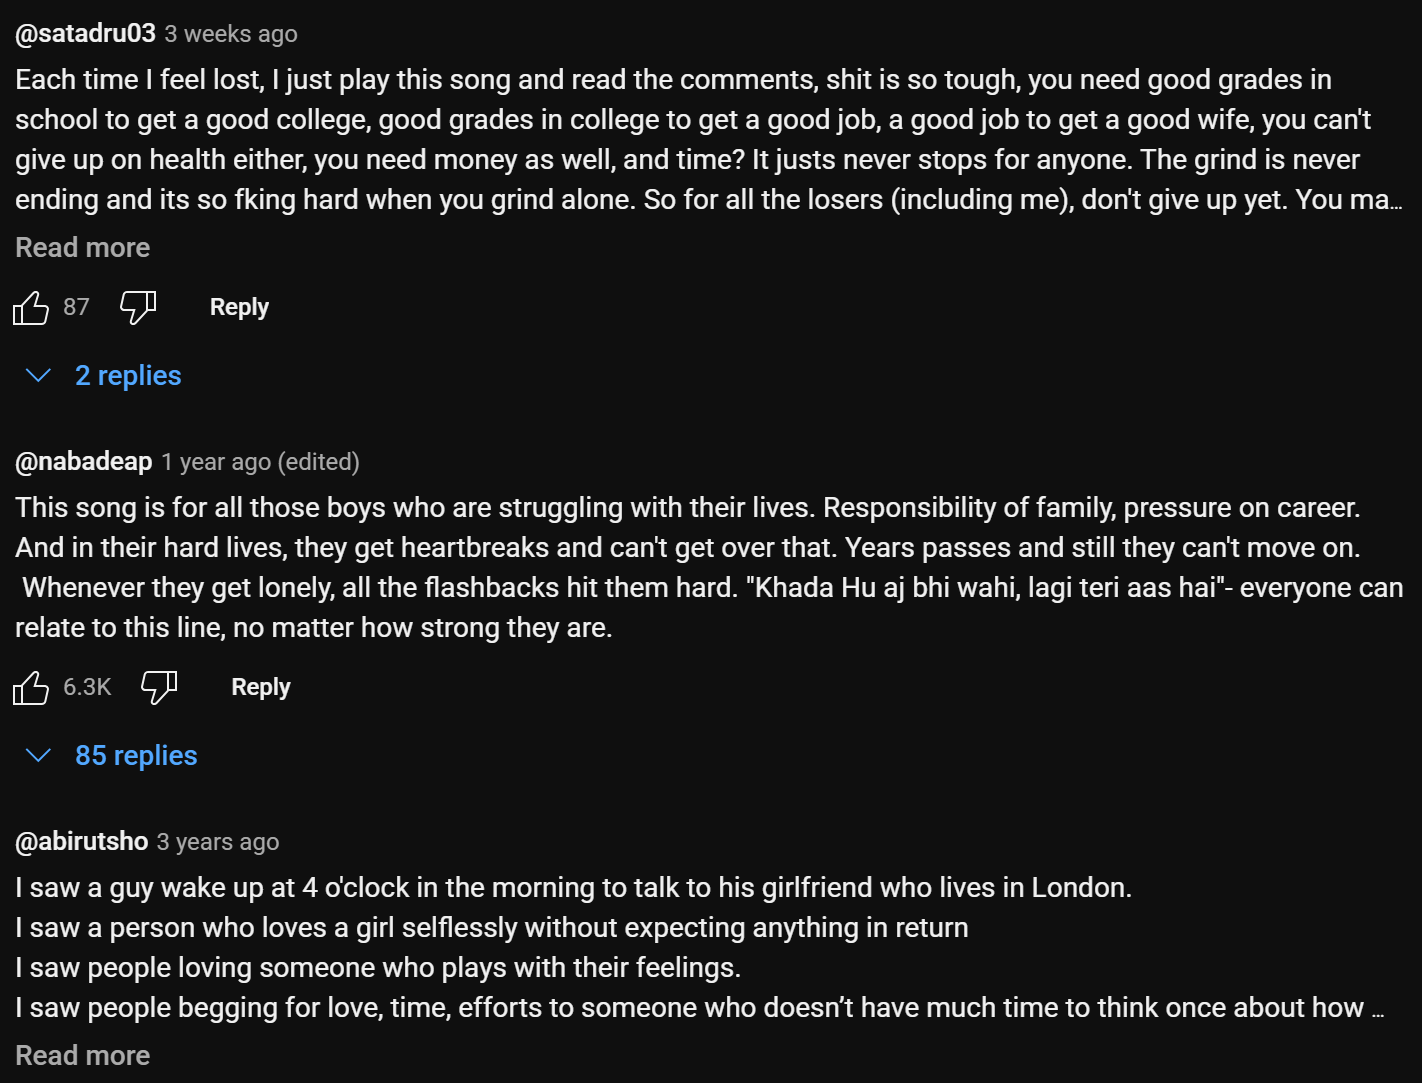Read more of the @satadru03 comment
This screenshot has height=1083, width=1422.
83,247
